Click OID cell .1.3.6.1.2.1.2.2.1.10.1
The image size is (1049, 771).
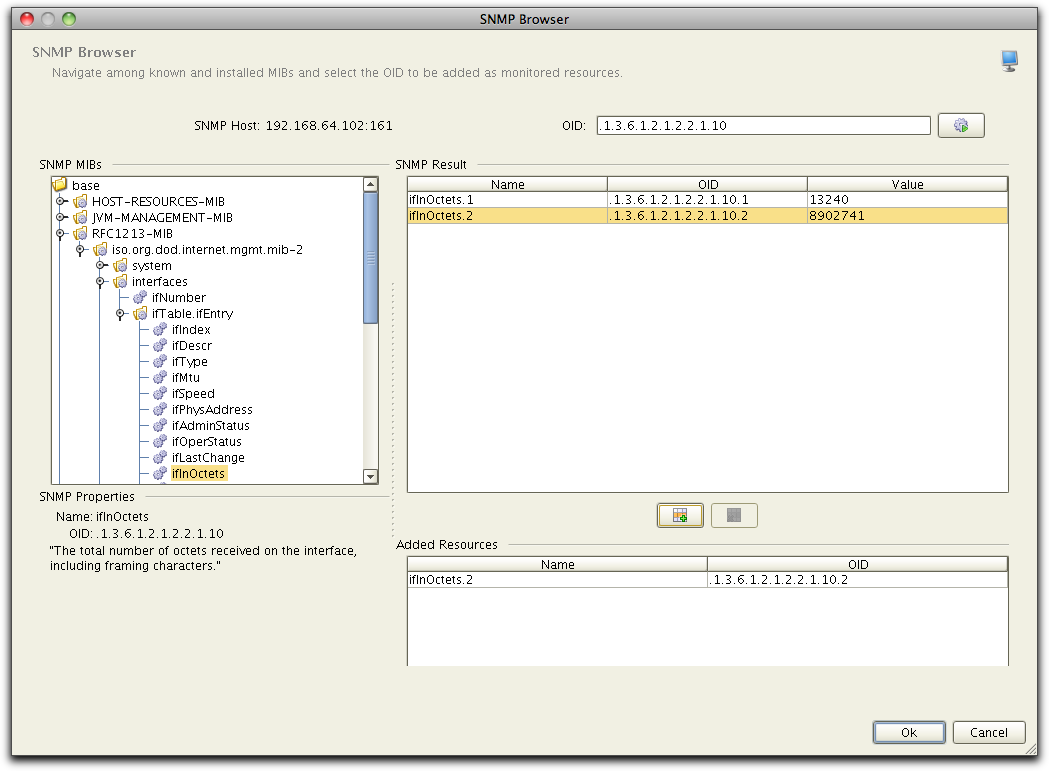click(x=707, y=199)
